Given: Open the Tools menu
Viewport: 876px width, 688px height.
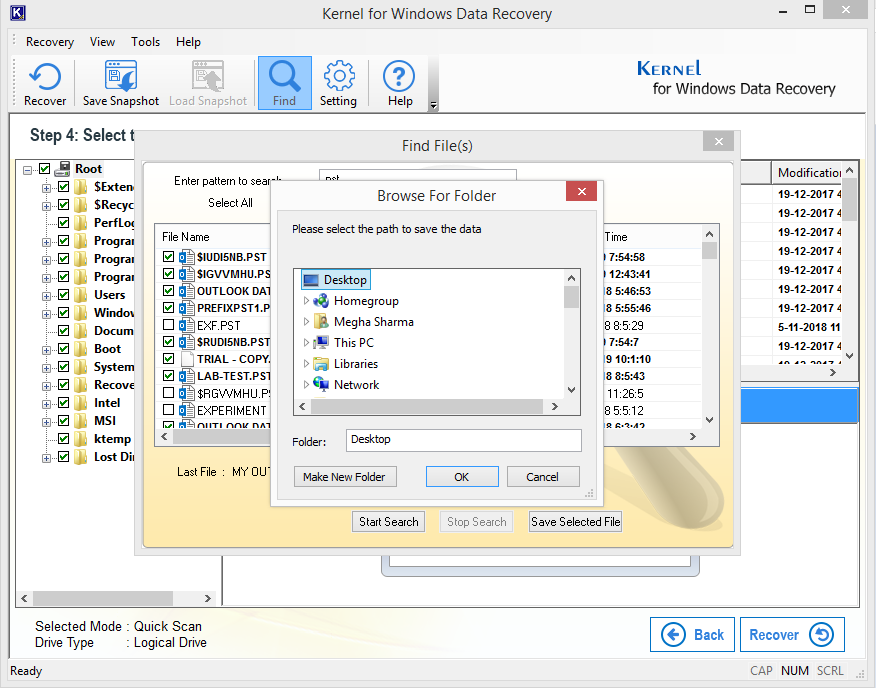Looking at the screenshot, I should tap(145, 42).
